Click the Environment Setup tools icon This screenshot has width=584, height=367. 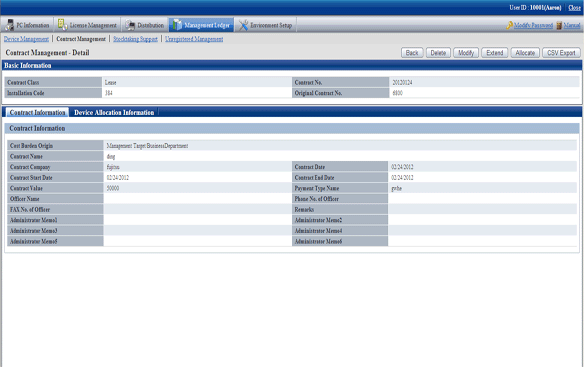click(243, 25)
